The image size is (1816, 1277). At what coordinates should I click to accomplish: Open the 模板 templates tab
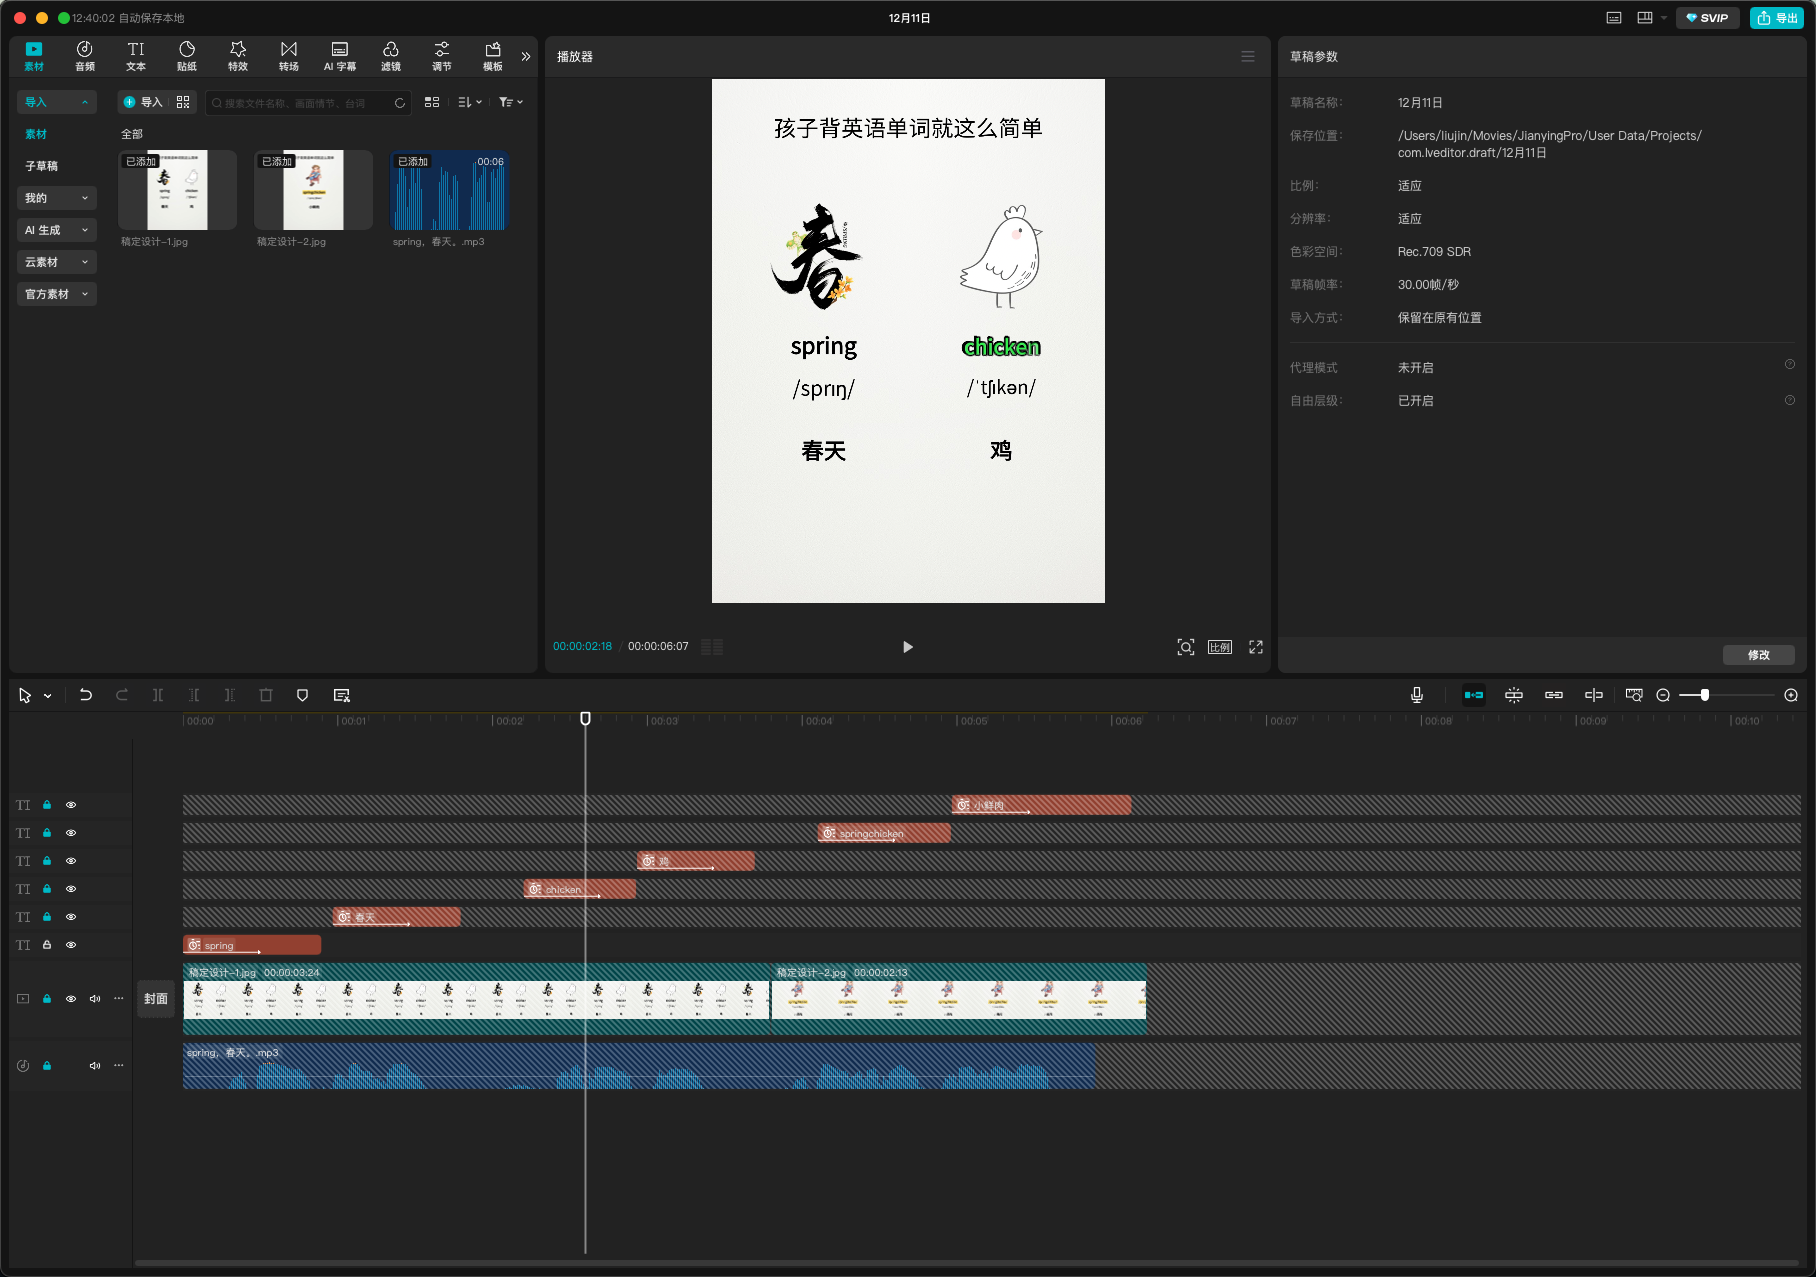pos(493,56)
